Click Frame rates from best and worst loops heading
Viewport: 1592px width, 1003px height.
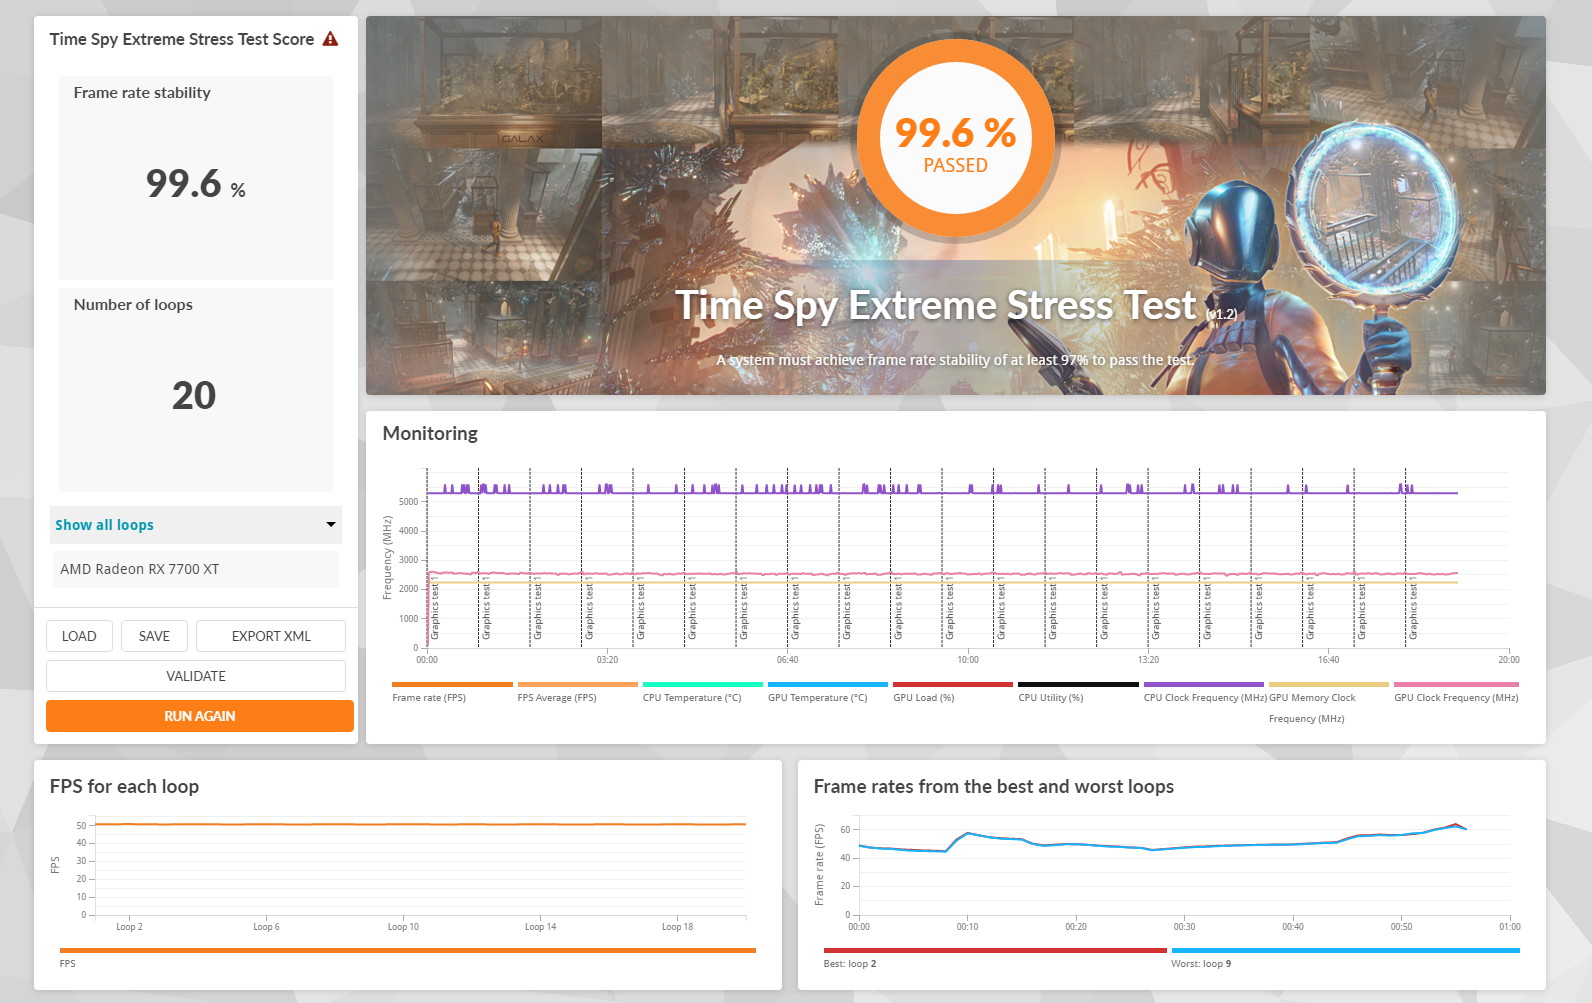994,786
